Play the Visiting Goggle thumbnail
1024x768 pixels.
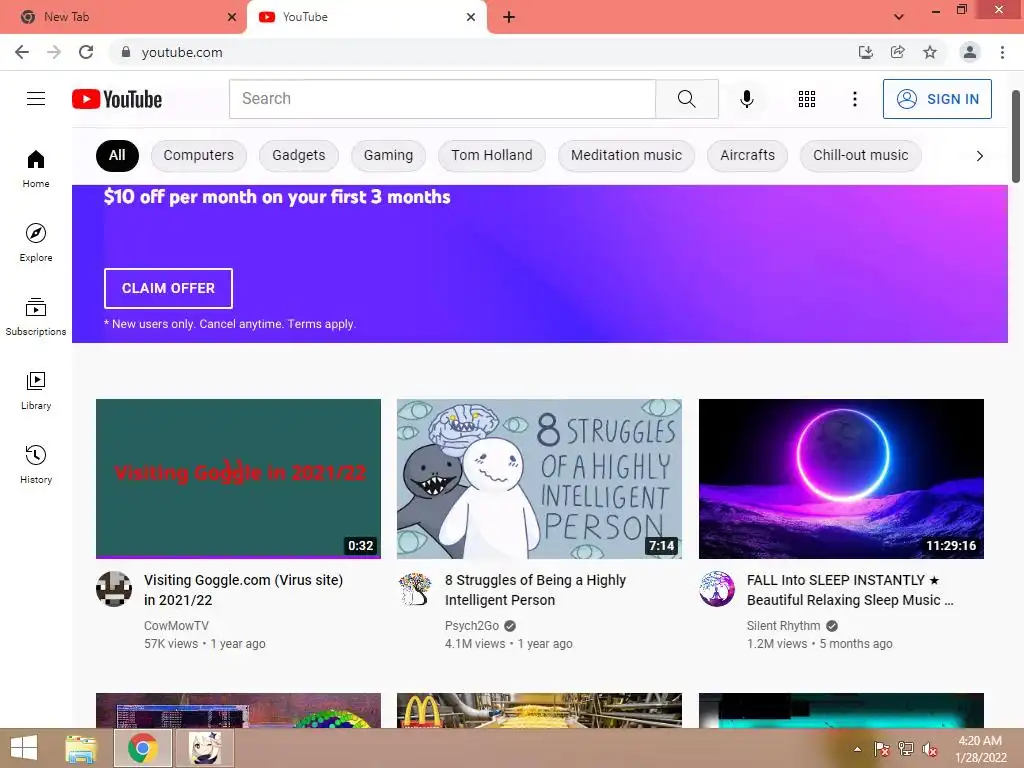[x=238, y=479]
